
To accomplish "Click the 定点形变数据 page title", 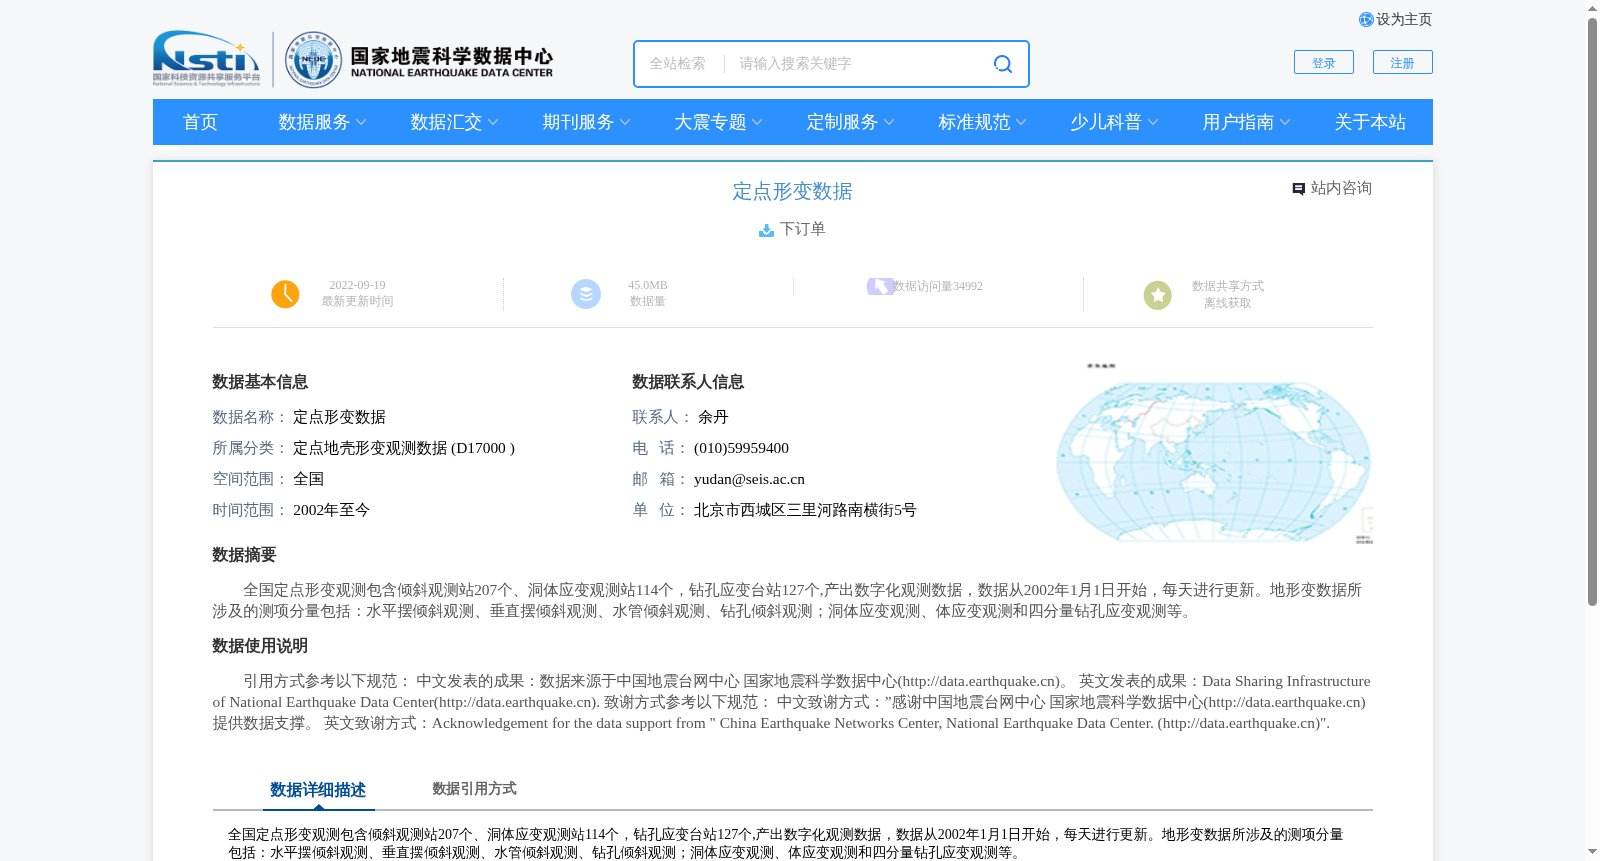I will pos(792,191).
